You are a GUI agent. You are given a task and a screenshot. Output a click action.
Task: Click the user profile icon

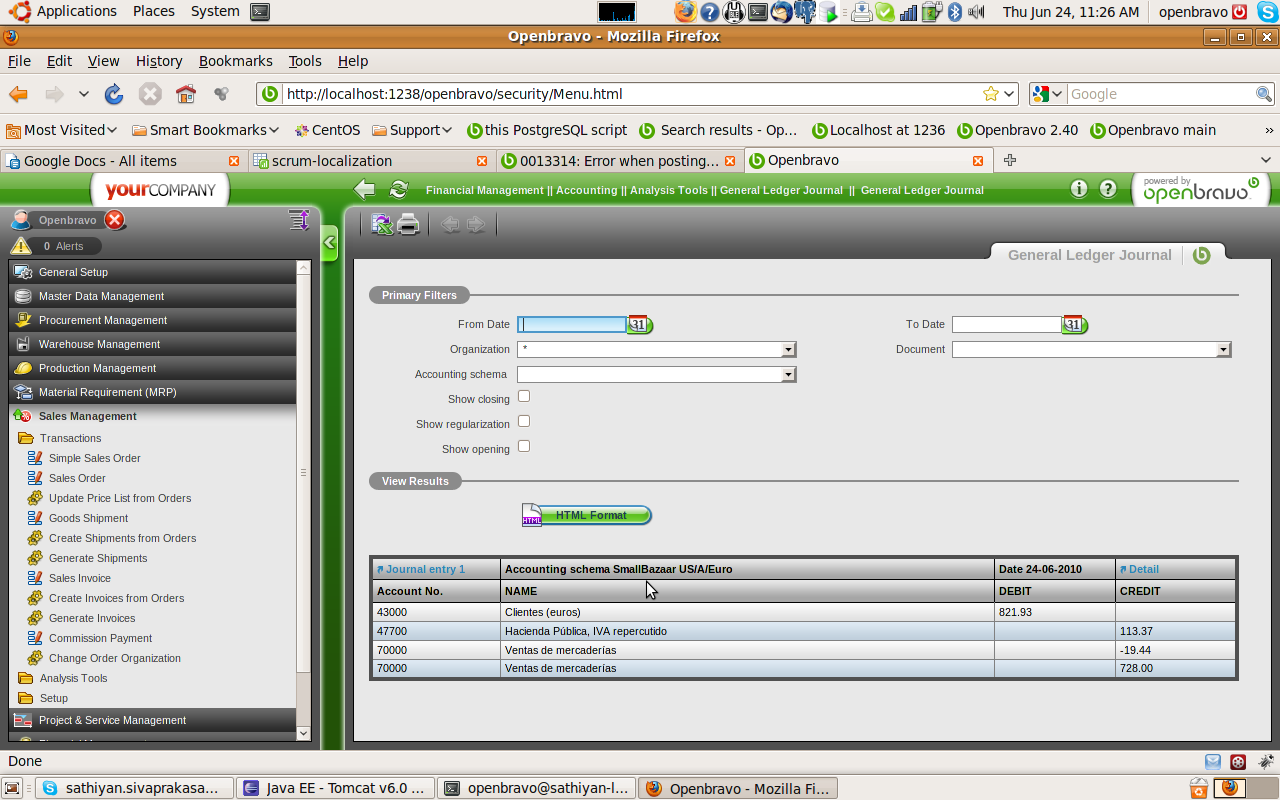(20, 220)
